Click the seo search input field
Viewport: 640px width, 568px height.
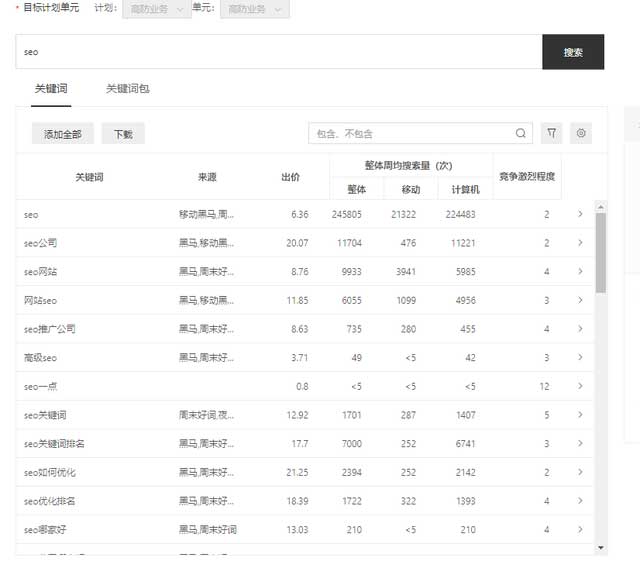278,52
